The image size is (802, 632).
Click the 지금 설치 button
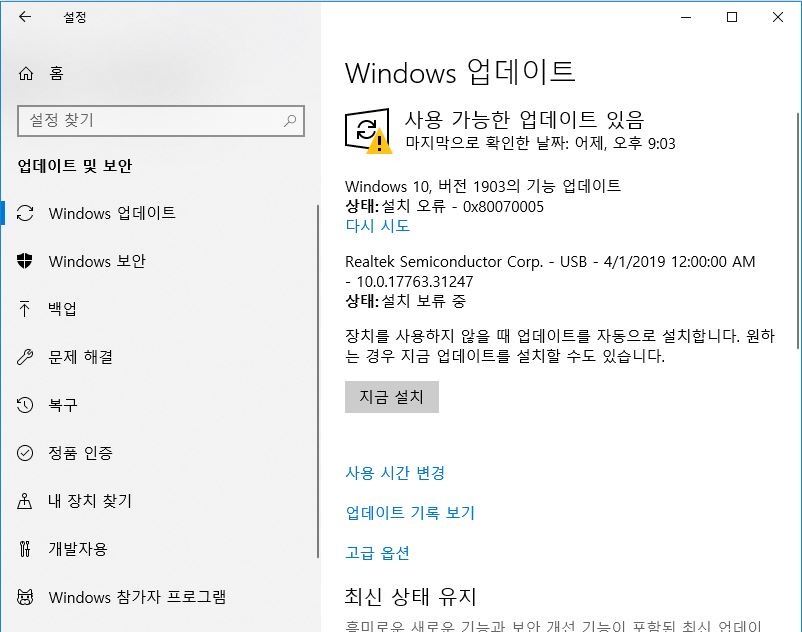pos(392,397)
